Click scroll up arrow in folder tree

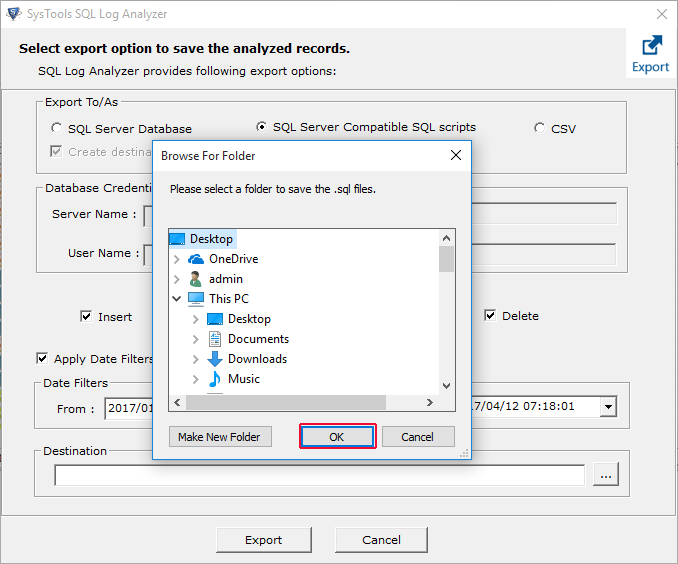(447, 238)
